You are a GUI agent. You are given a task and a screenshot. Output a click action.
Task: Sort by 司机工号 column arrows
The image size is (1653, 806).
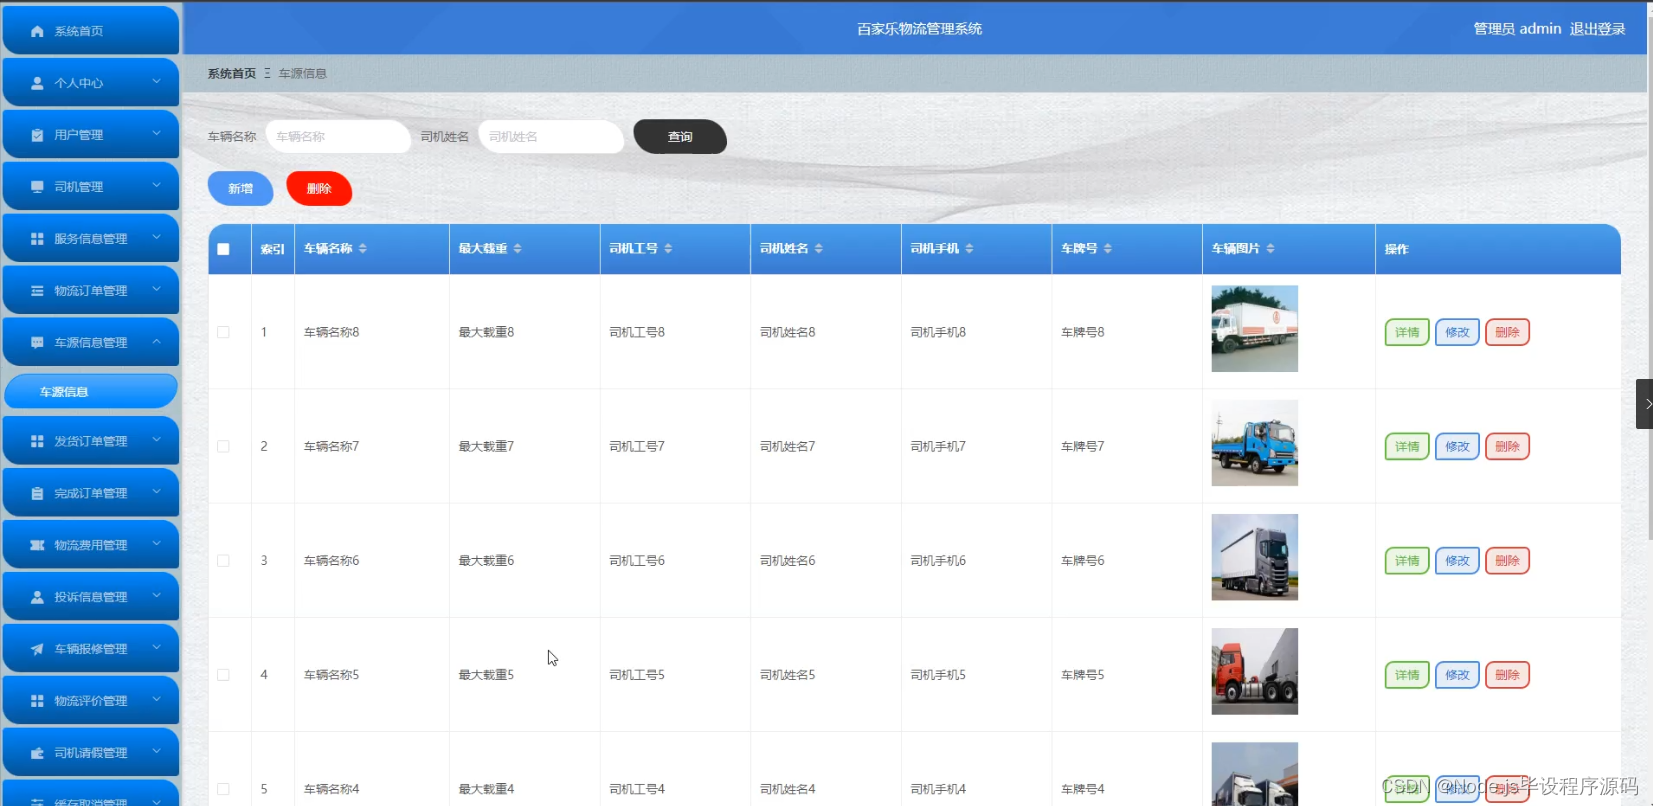(x=668, y=249)
